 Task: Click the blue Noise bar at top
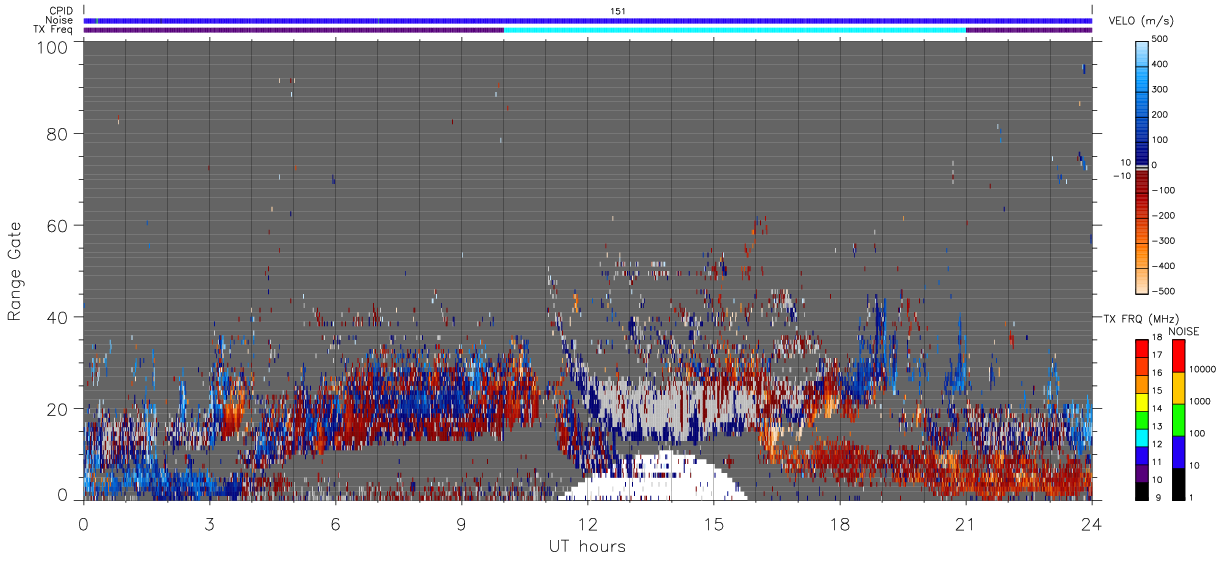click(588, 20)
